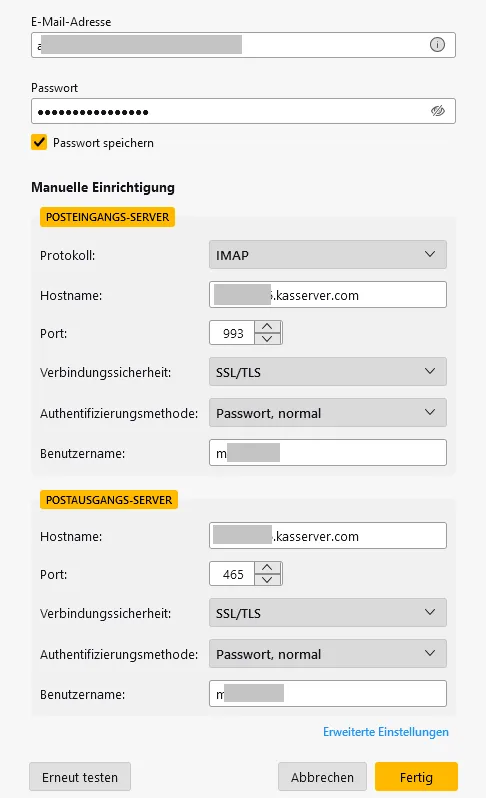The height and width of the screenshot is (798, 486).
Task: Click into the Passwort input field
Action: (x=243, y=111)
